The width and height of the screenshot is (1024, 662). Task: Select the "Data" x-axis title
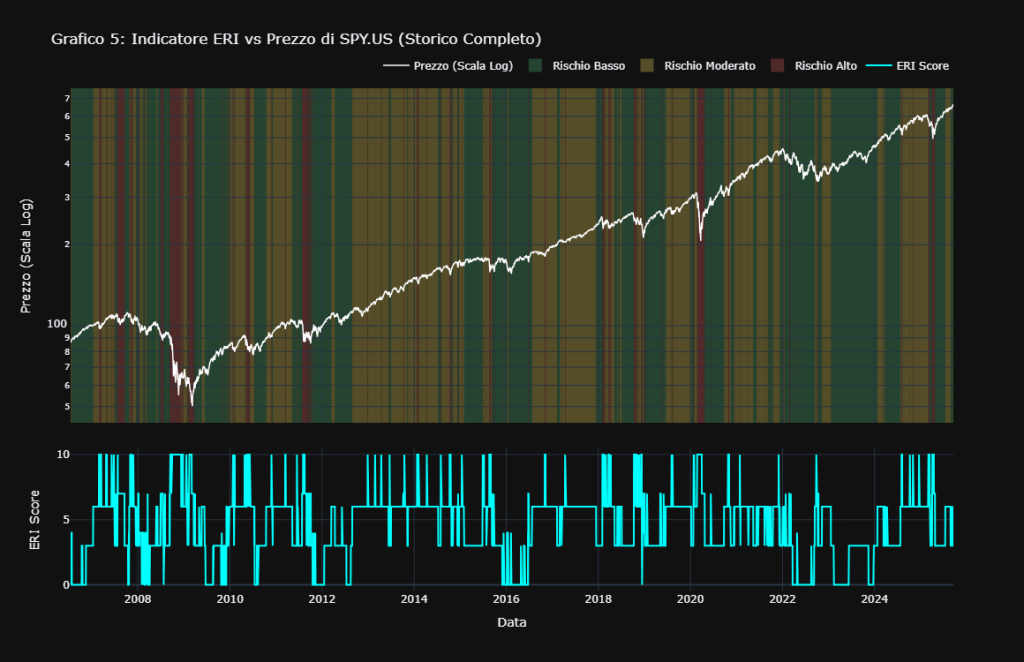(x=511, y=622)
